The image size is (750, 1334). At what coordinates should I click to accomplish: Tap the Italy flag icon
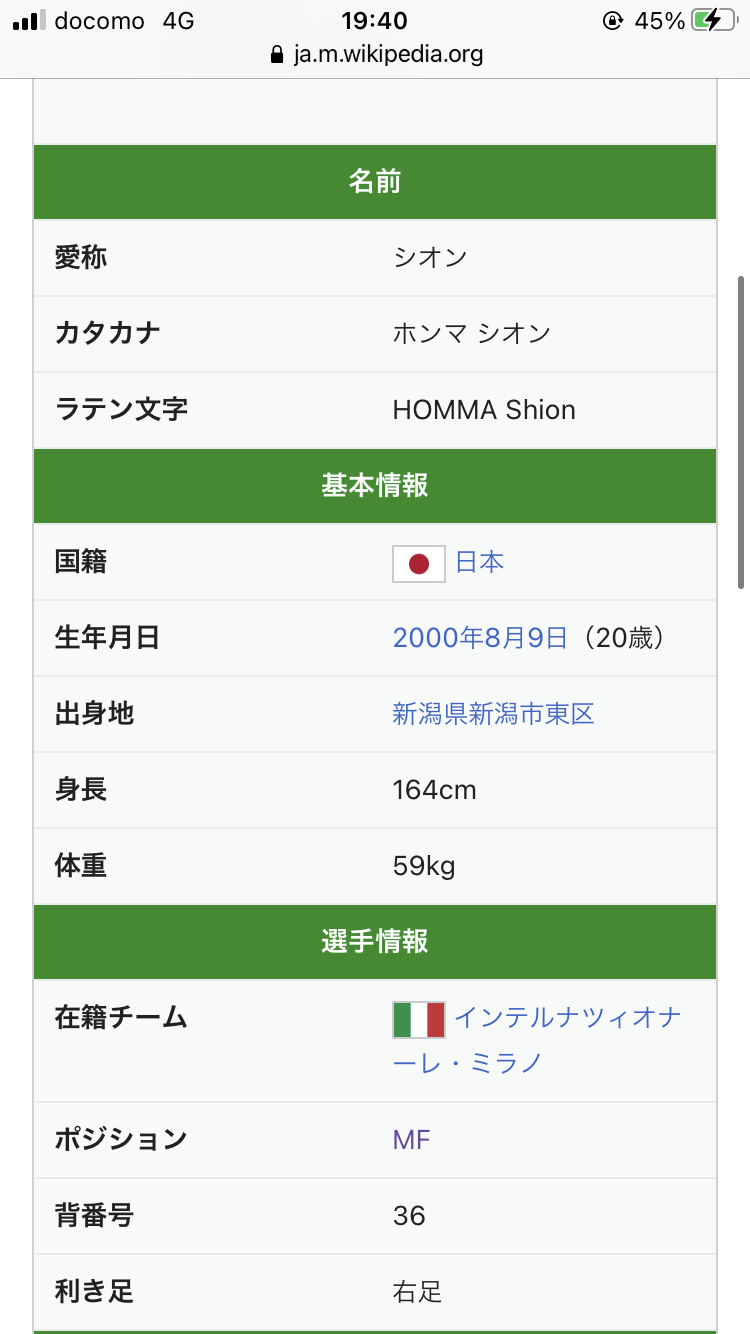pos(419,1019)
